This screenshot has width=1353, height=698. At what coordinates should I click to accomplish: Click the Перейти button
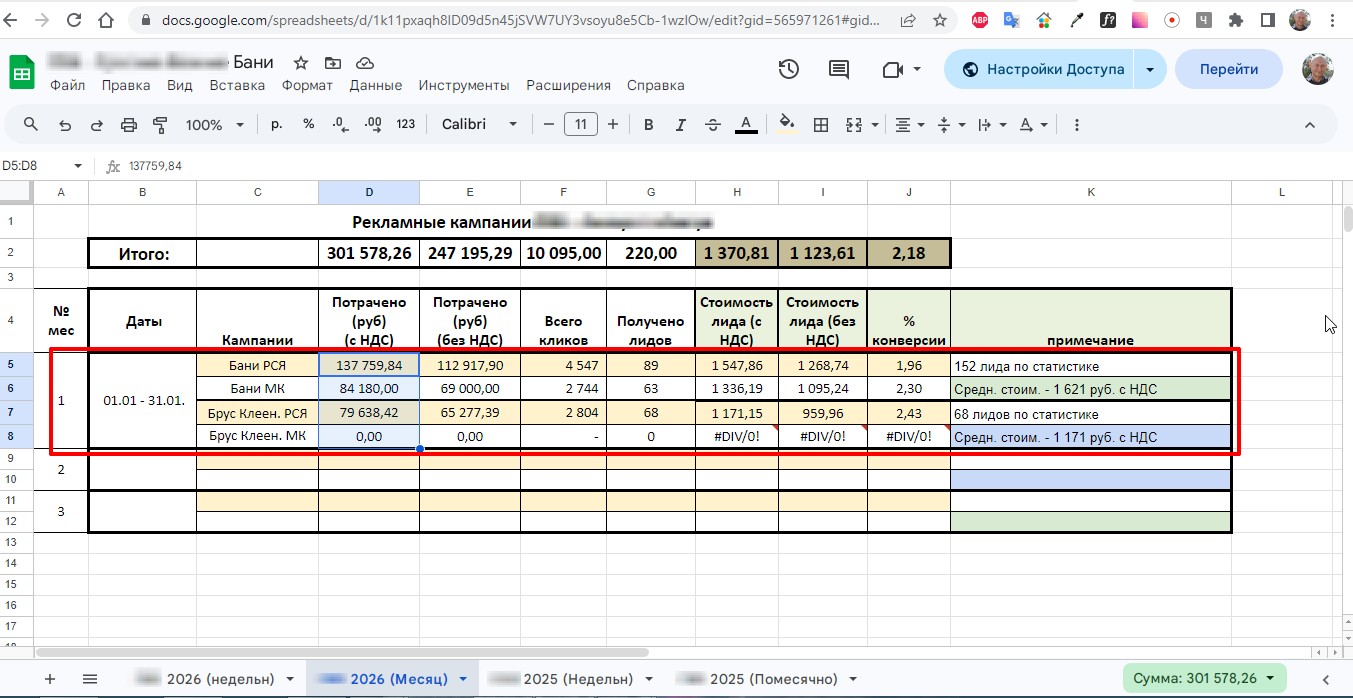pos(1229,70)
